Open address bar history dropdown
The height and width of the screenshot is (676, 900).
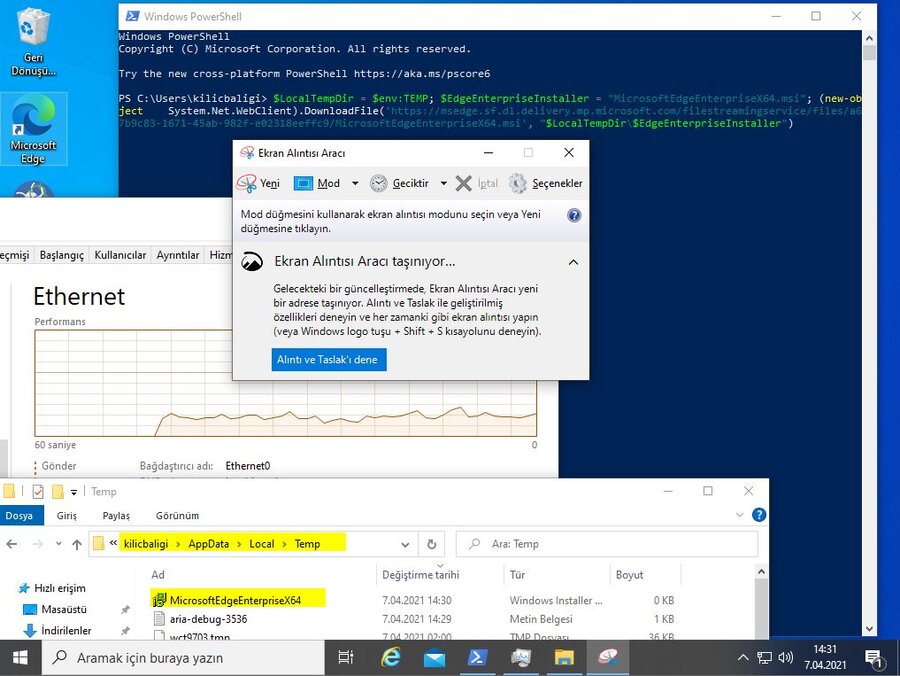[x=405, y=544]
